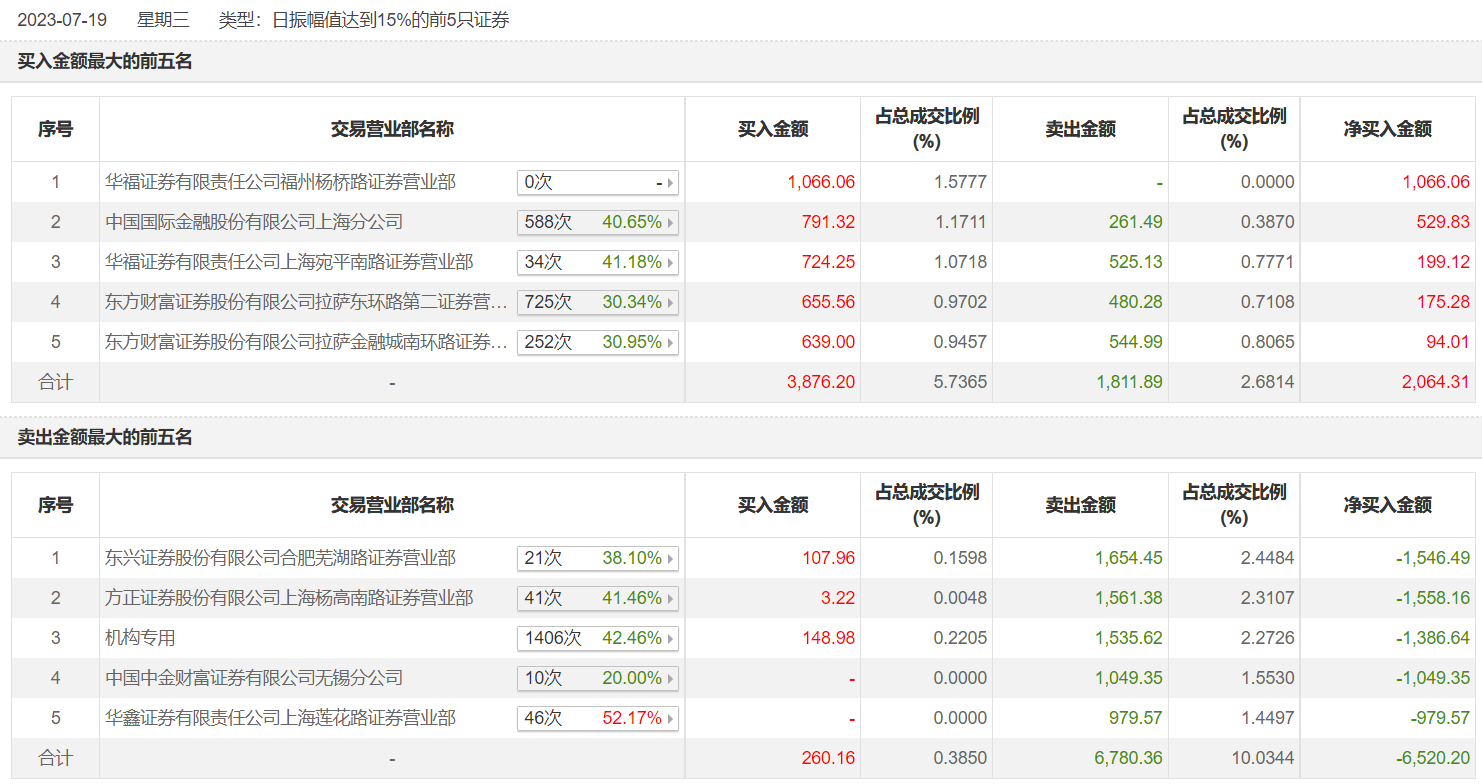
Task: Click the arrow icon beside 21次 38.10%
Action: coord(670,558)
